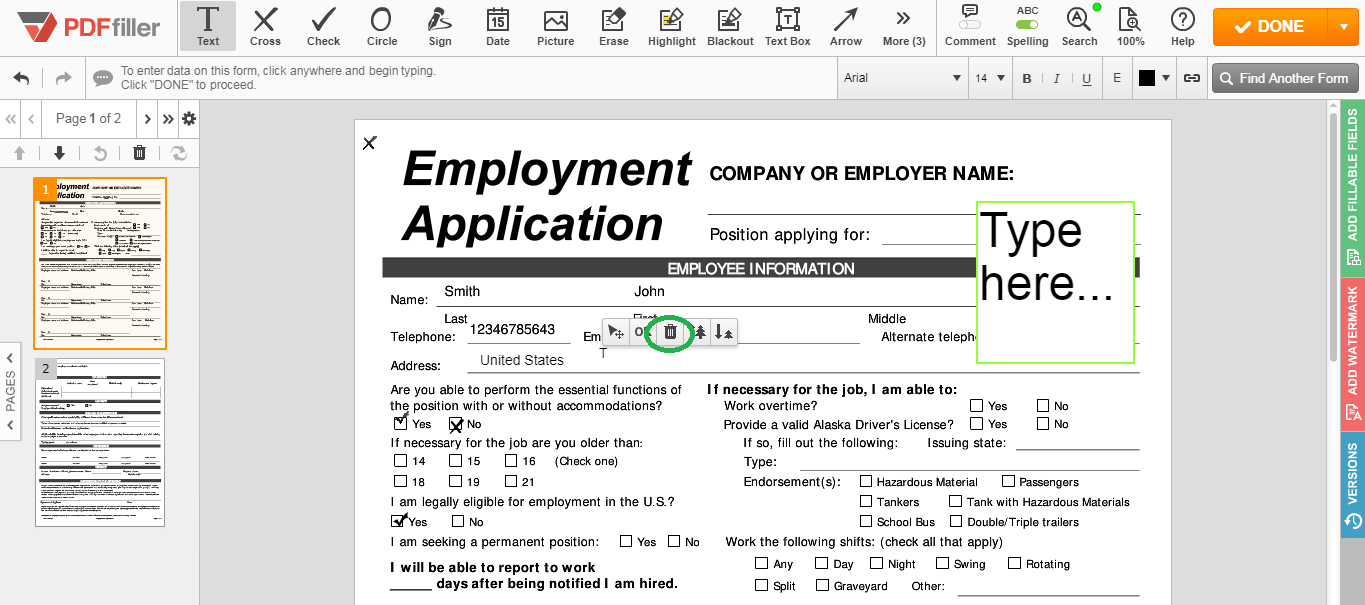
Task: Toggle bold formatting
Action: pyautogui.click(x=1027, y=78)
